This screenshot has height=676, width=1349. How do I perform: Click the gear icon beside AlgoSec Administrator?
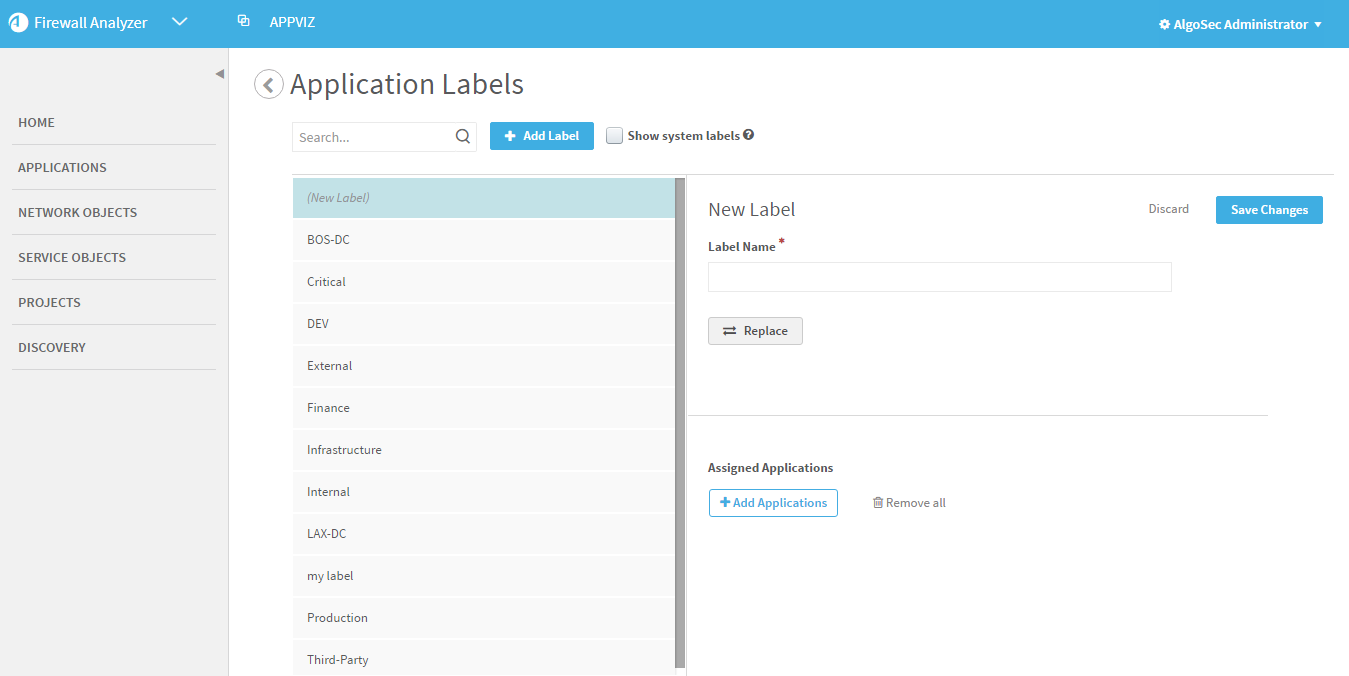click(1164, 25)
